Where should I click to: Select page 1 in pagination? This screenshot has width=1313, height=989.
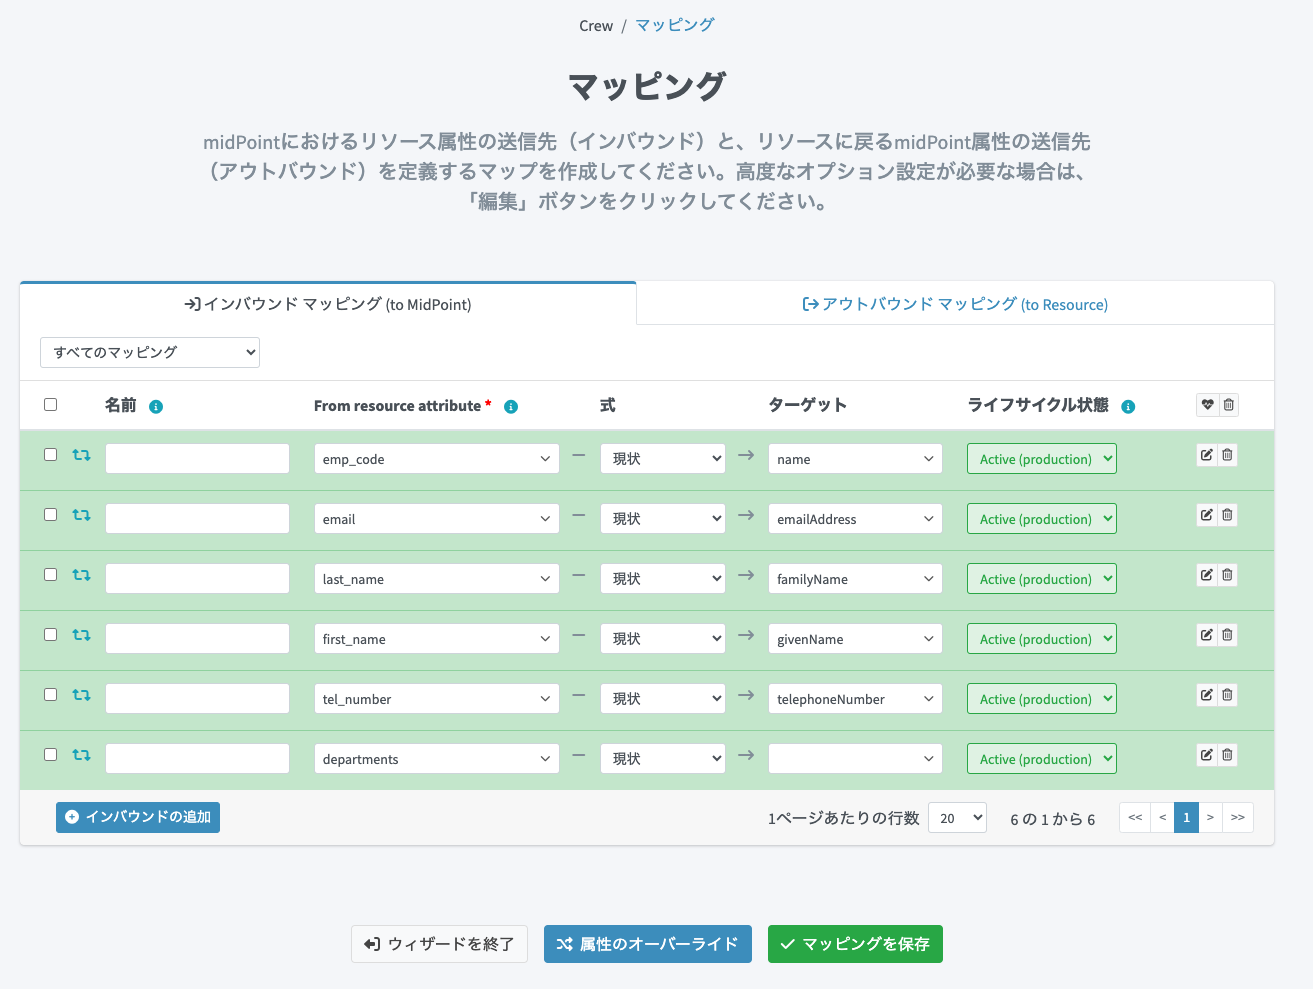pos(1187,818)
